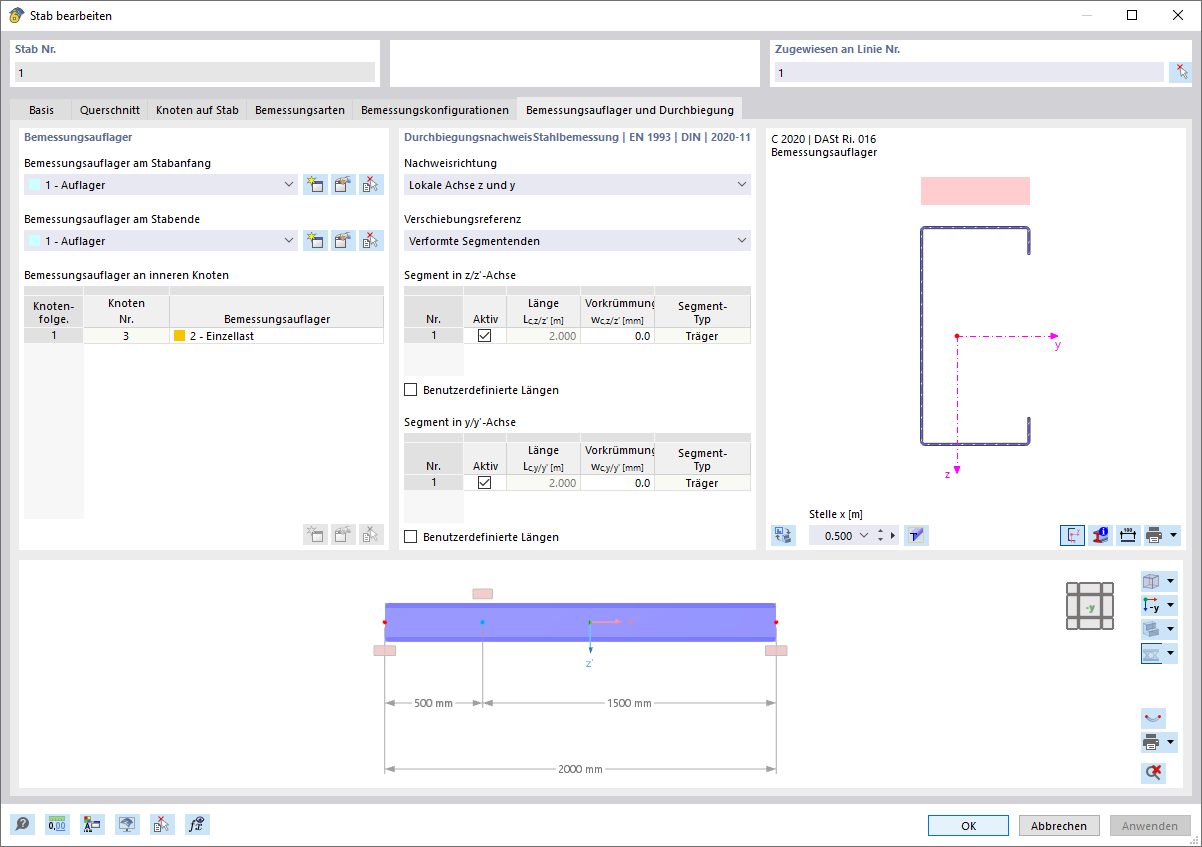The width and height of the screenshot is (1202, 847).
Task: Click Vorkrümmung 0.0 cell in z/z' table
Action: [617, 336]
